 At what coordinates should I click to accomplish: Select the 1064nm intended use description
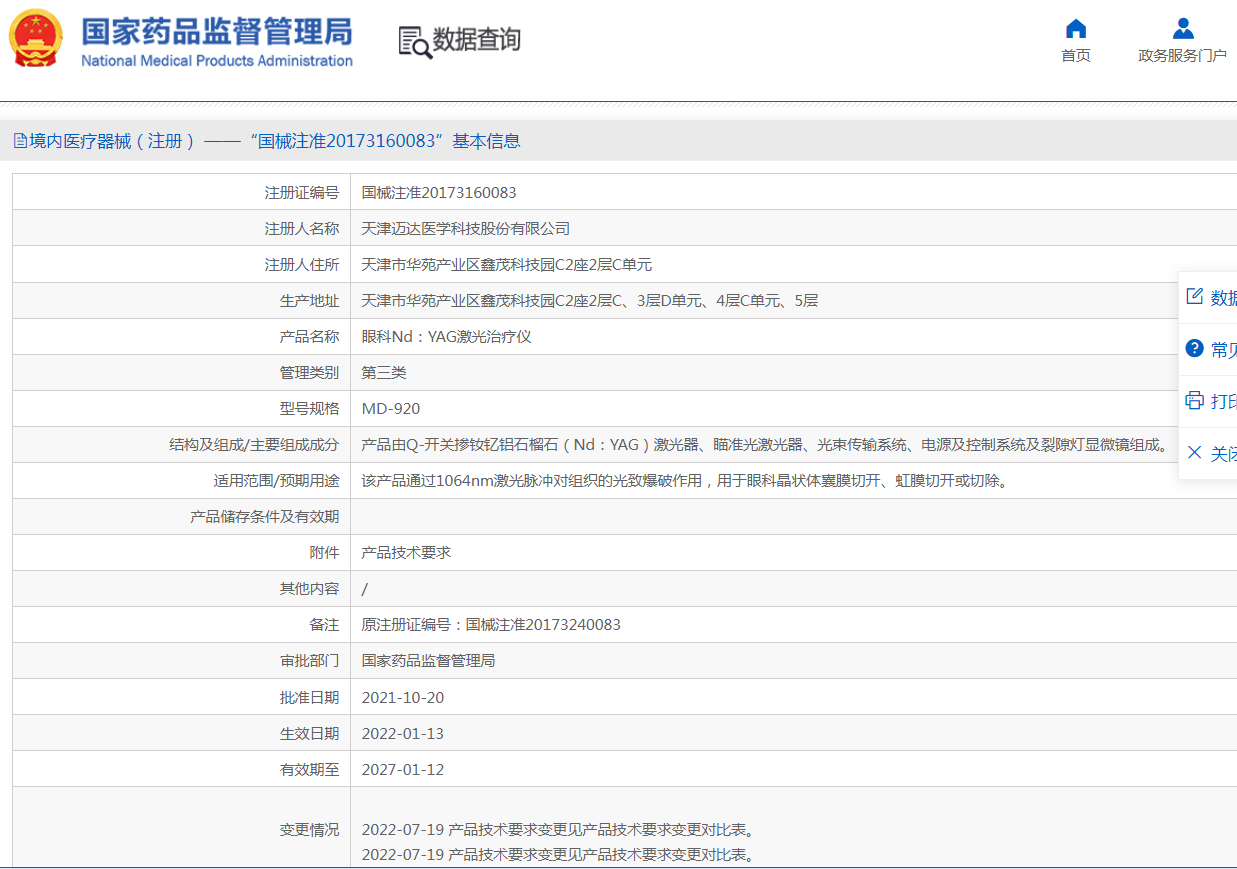[x=684, y=481]
